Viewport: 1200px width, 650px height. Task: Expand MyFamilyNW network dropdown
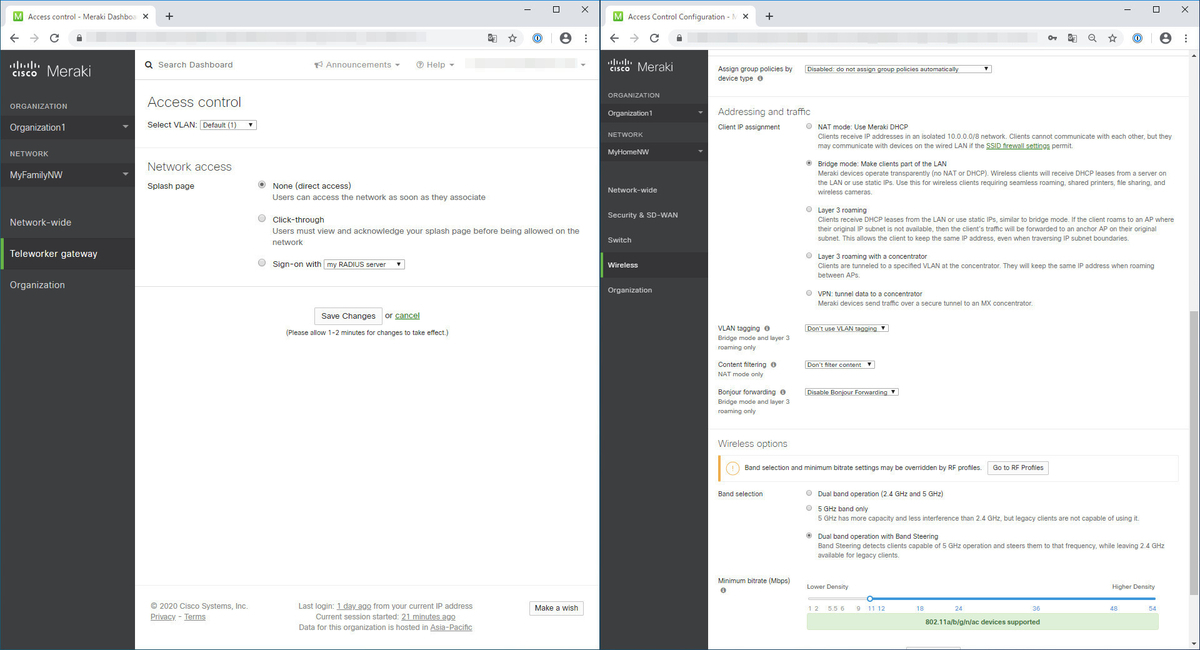66,174
